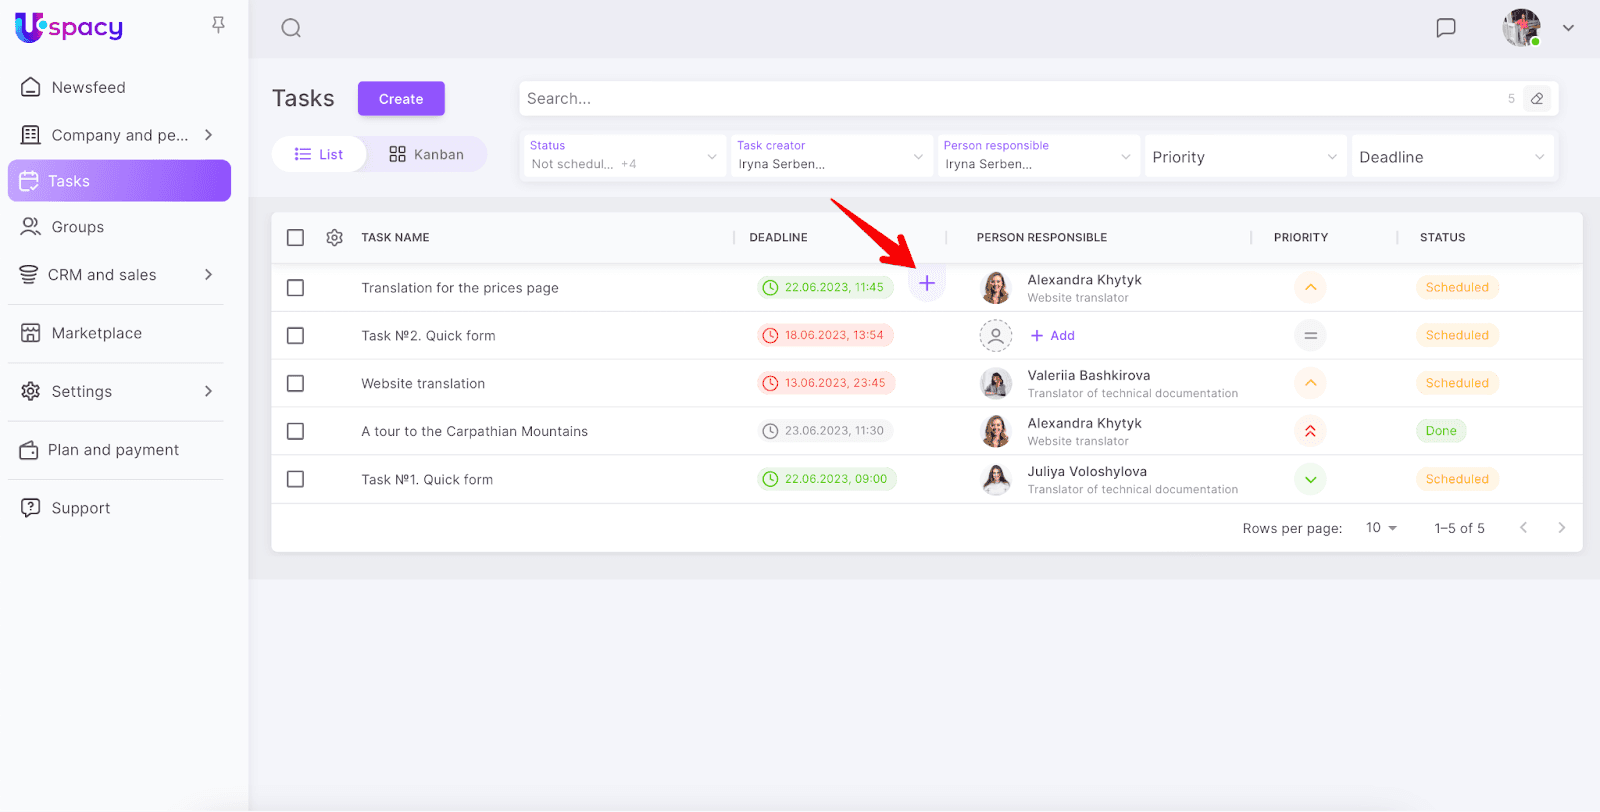This screenshot has height=812, width=1600.
Task: Clear filters with the eraser icon
Action: 1537,99
